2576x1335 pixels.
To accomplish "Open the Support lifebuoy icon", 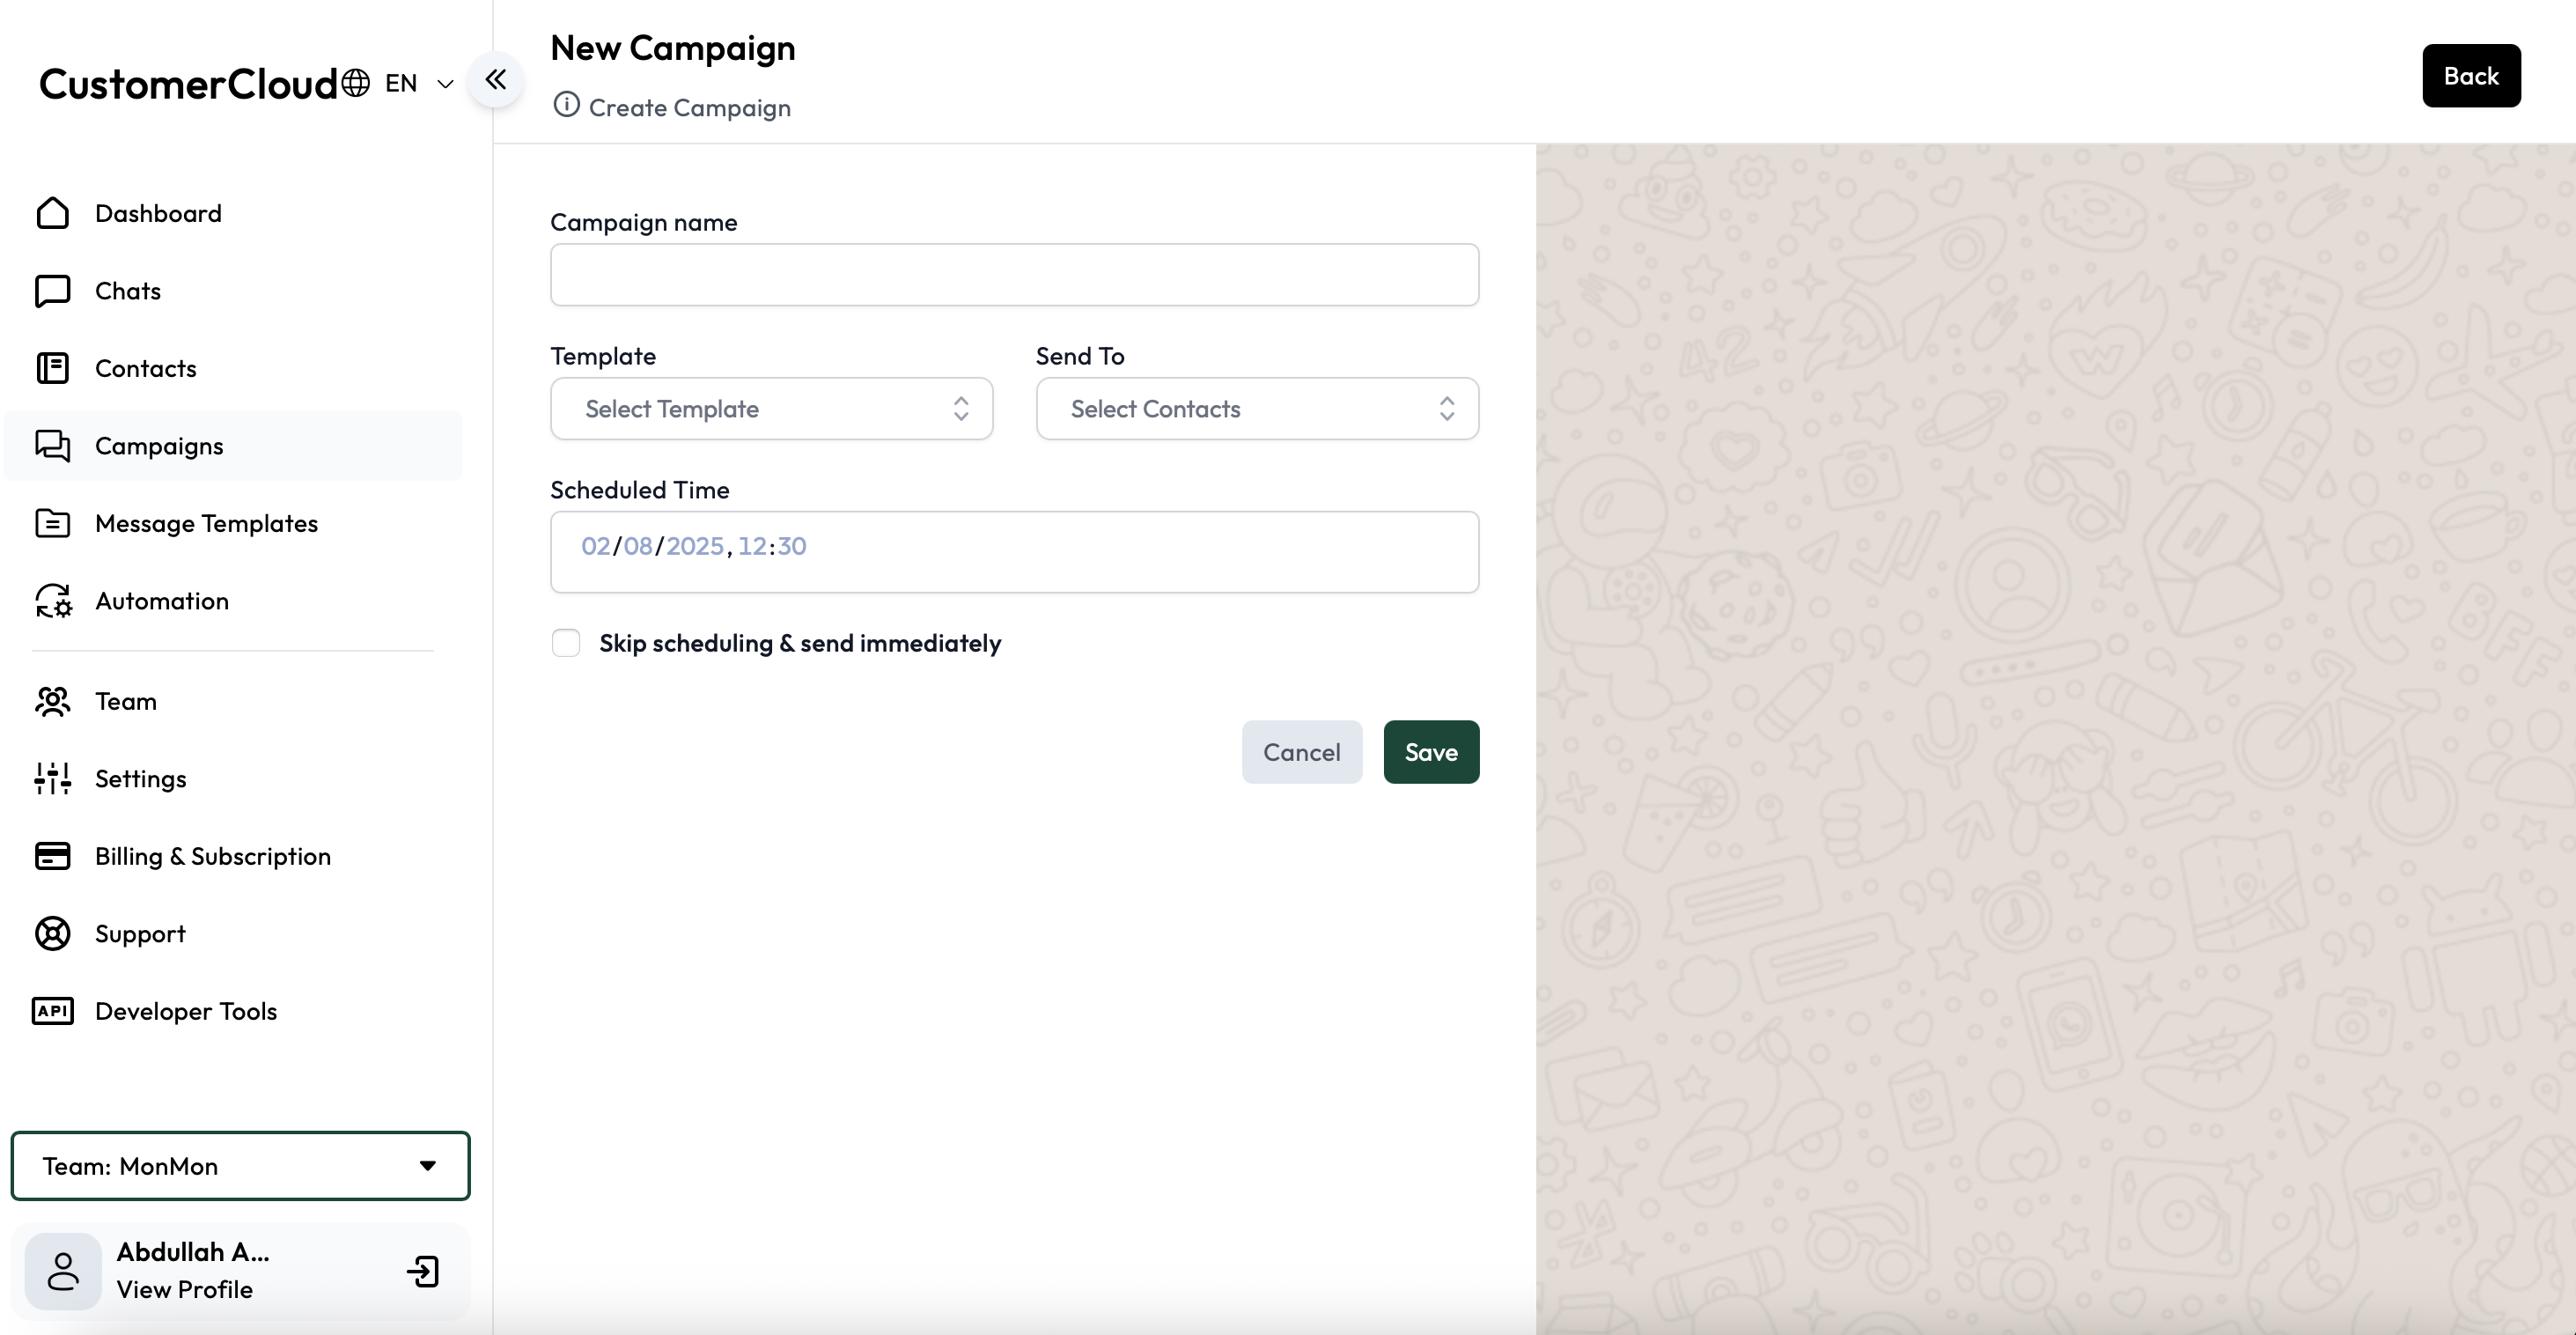I will pyautogui.click(x=52, y=934).
